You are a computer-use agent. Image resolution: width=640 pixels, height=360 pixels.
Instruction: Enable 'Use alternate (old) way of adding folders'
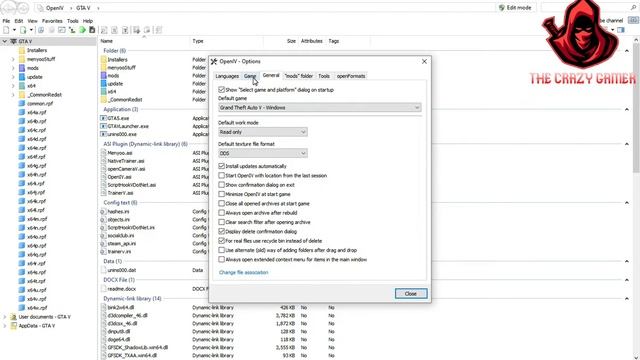click(222, 250)
